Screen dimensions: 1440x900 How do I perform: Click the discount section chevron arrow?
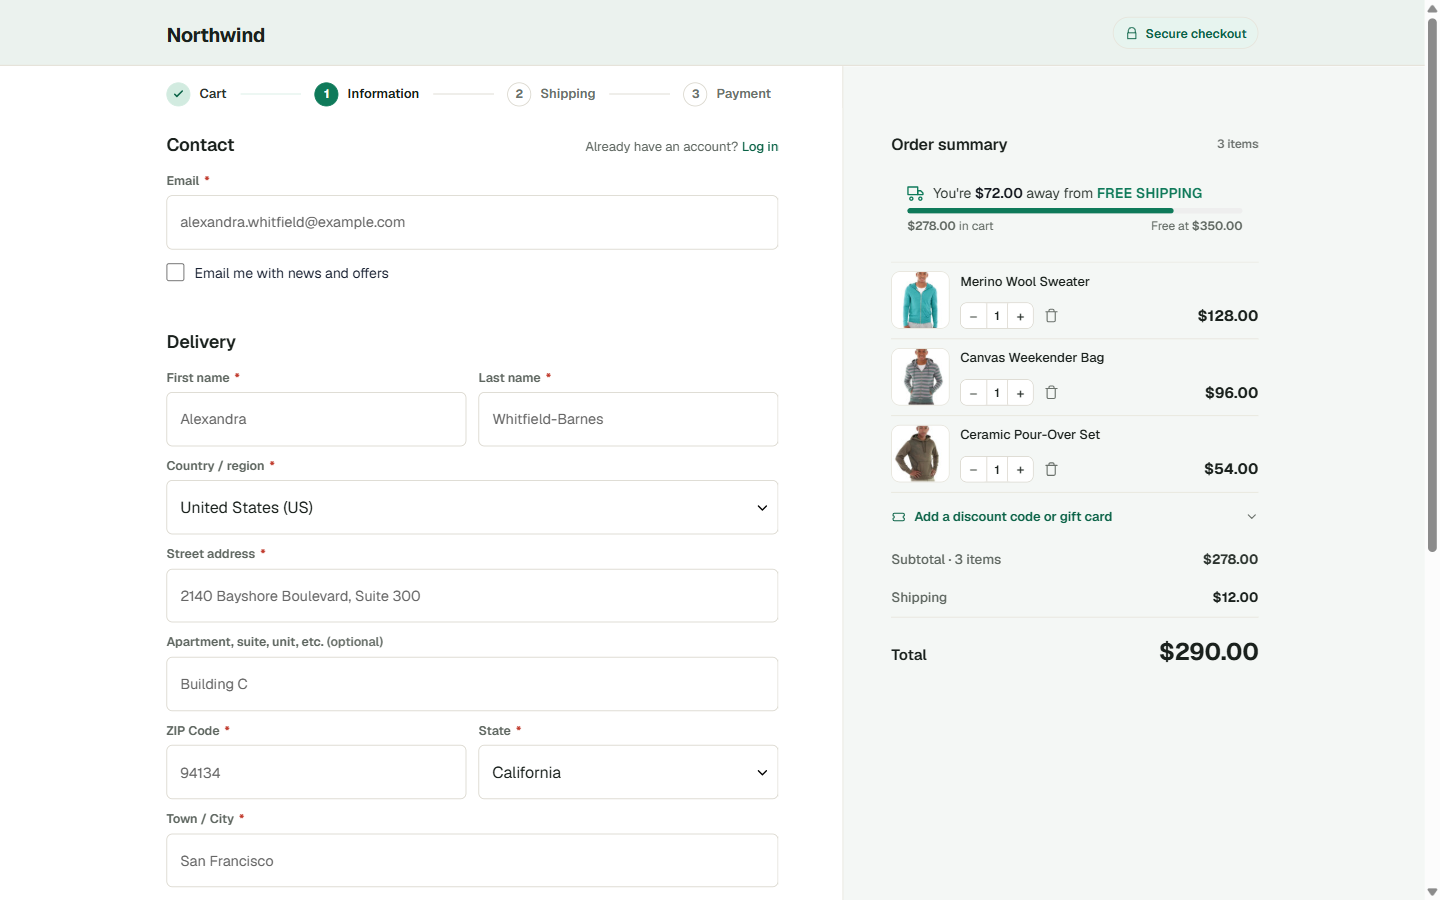tap(1251, 517)
